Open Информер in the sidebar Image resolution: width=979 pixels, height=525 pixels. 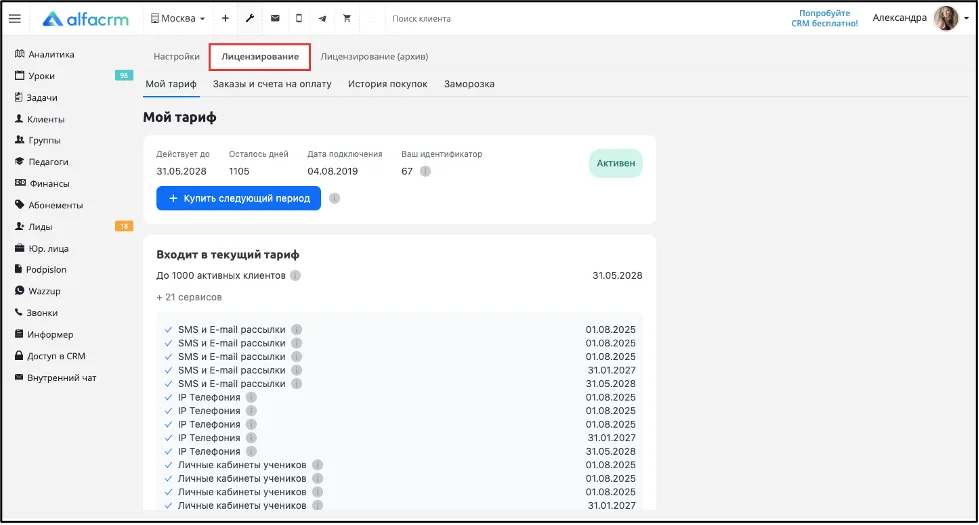point(44,335)
